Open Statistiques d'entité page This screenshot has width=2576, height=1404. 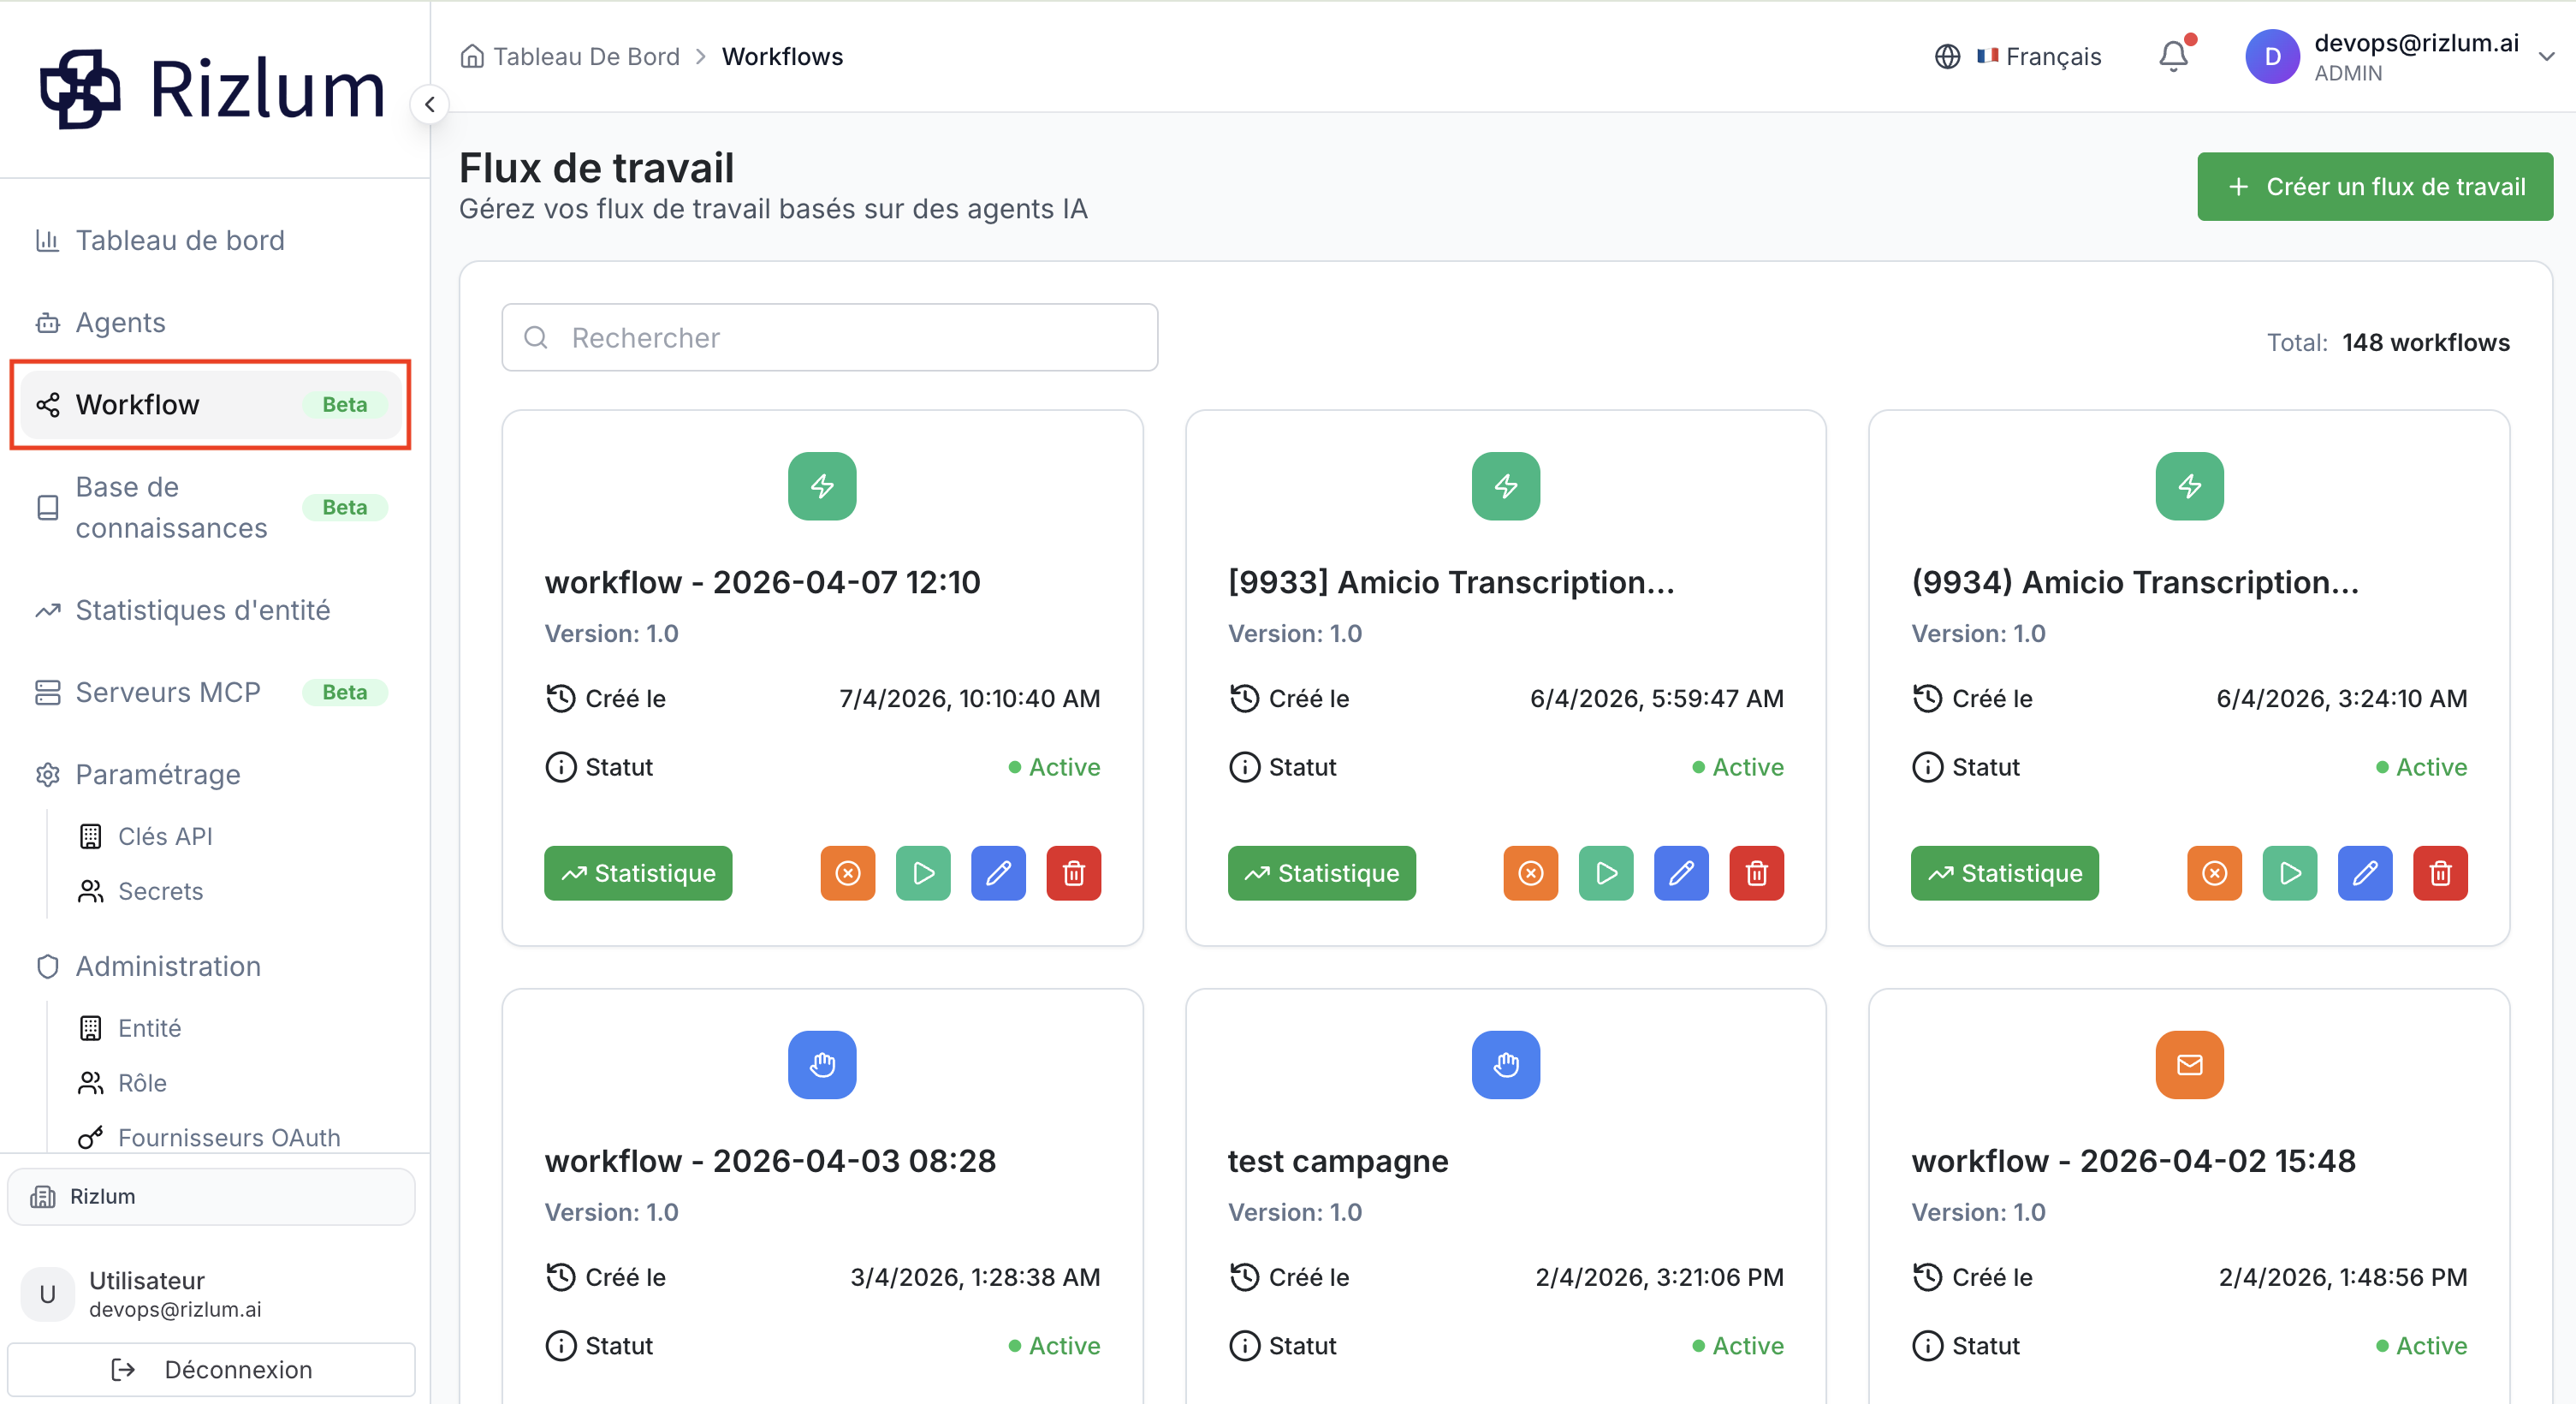tap(210, 610)
